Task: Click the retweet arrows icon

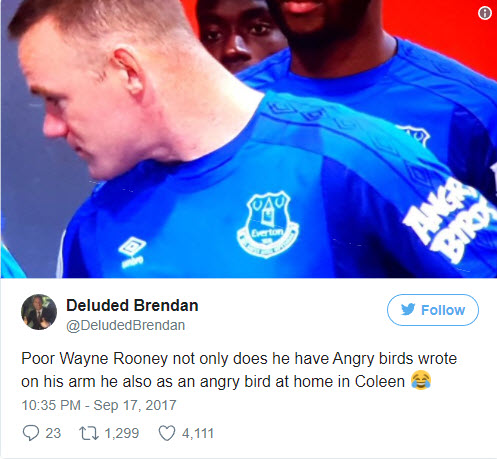Action: 89,433
